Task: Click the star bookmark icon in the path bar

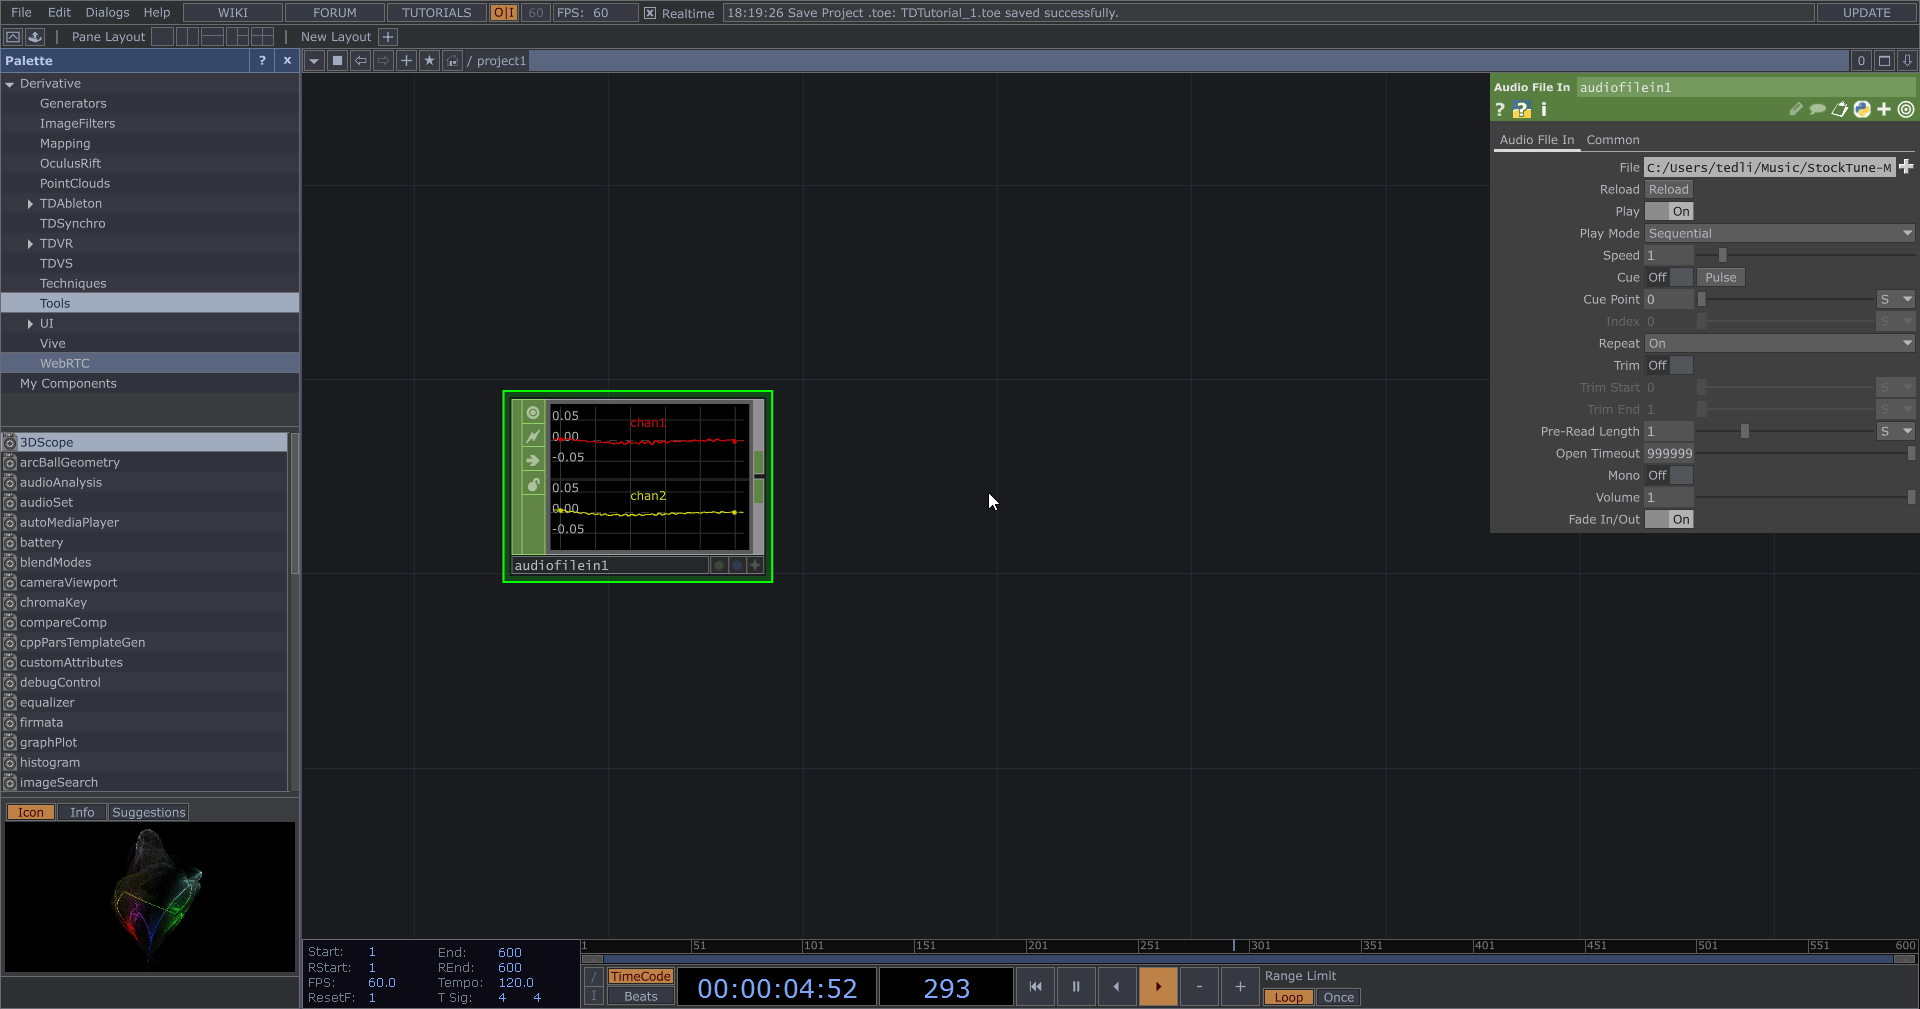Action: [429, 61]
